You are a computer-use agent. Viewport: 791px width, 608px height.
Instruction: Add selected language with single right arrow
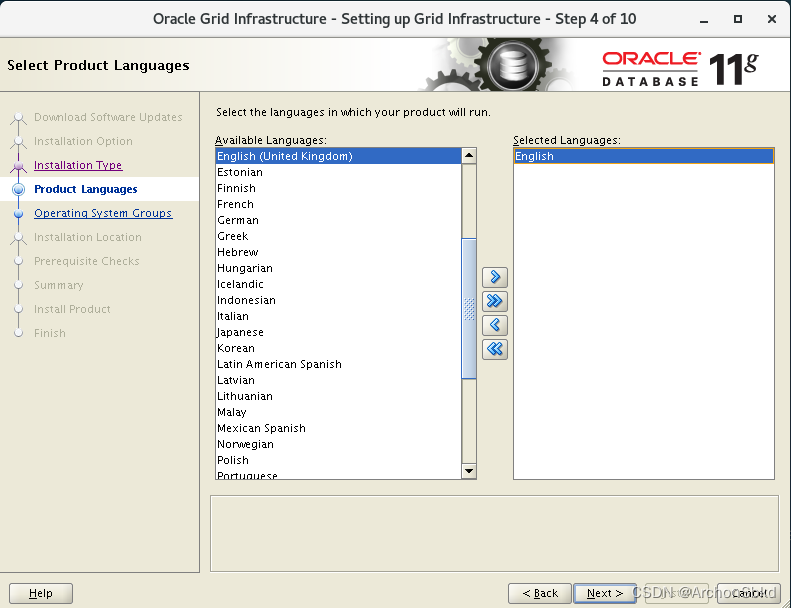click(494, 277)
